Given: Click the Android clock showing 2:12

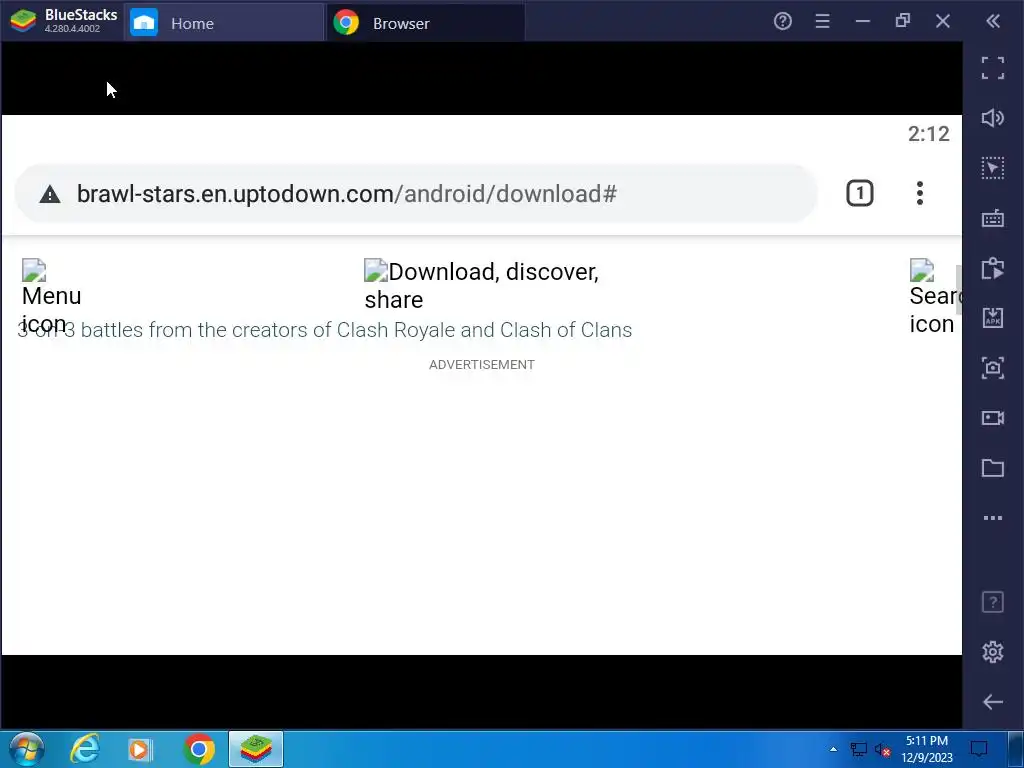Looking at the screenshot, I should tap(928, 134).
